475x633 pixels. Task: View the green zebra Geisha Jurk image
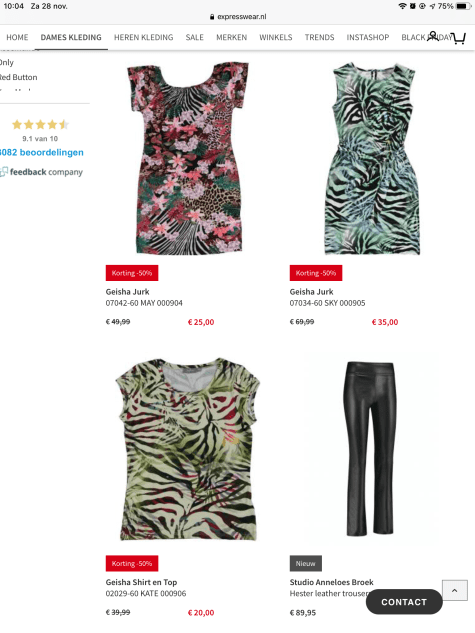[372, 159]
